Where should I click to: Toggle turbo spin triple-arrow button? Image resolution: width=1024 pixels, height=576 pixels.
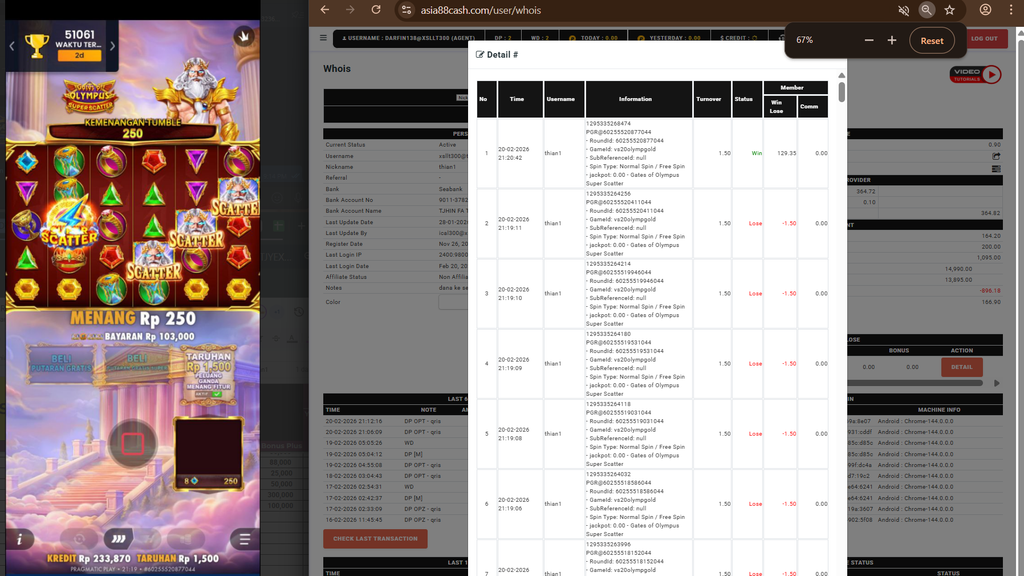[x=118, y=539]
